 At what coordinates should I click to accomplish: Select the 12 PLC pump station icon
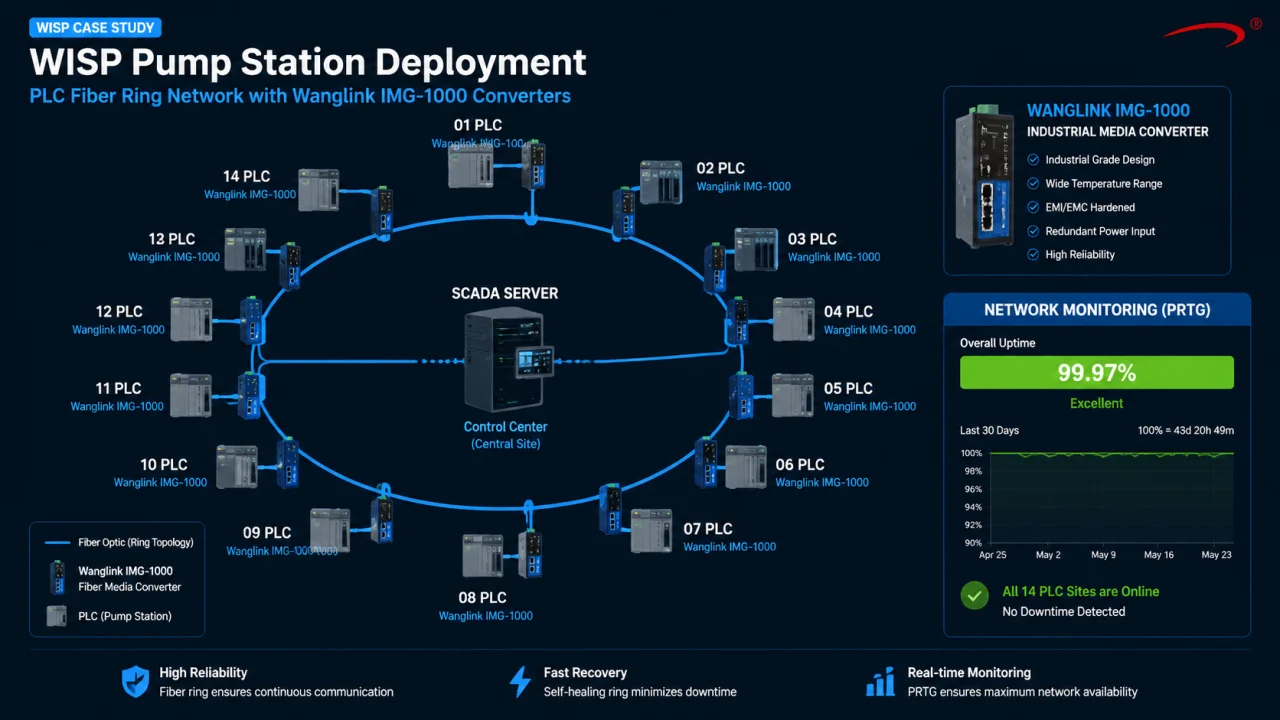[x=191, y=318]
